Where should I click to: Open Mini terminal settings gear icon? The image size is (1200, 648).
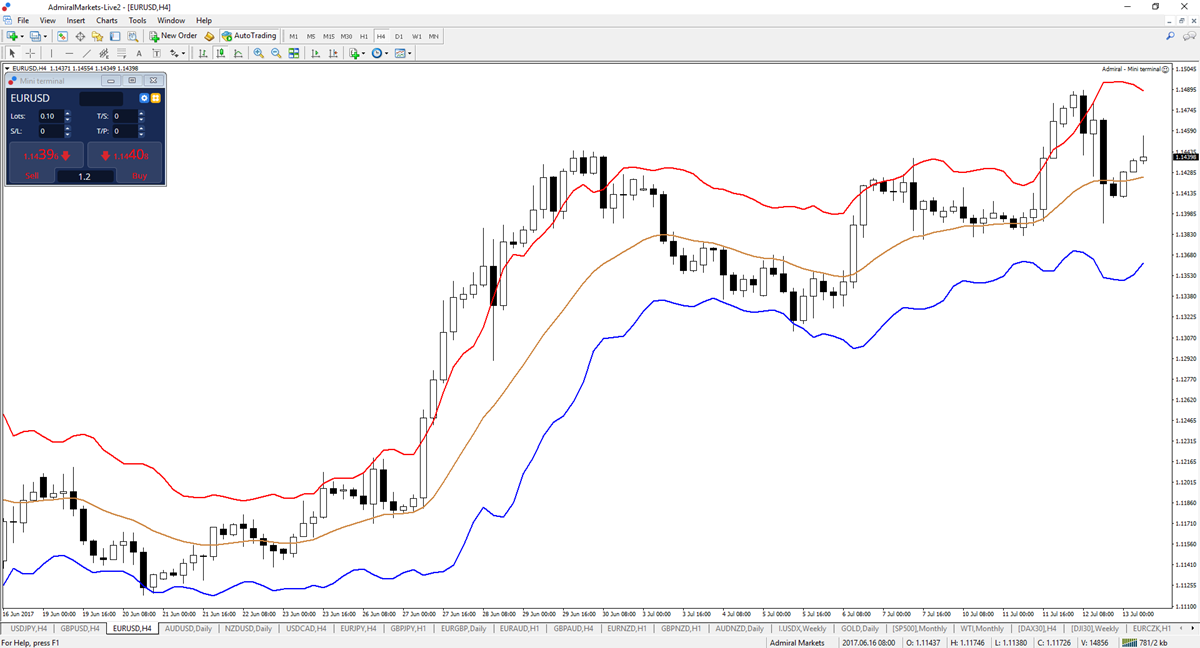point(144,98)
